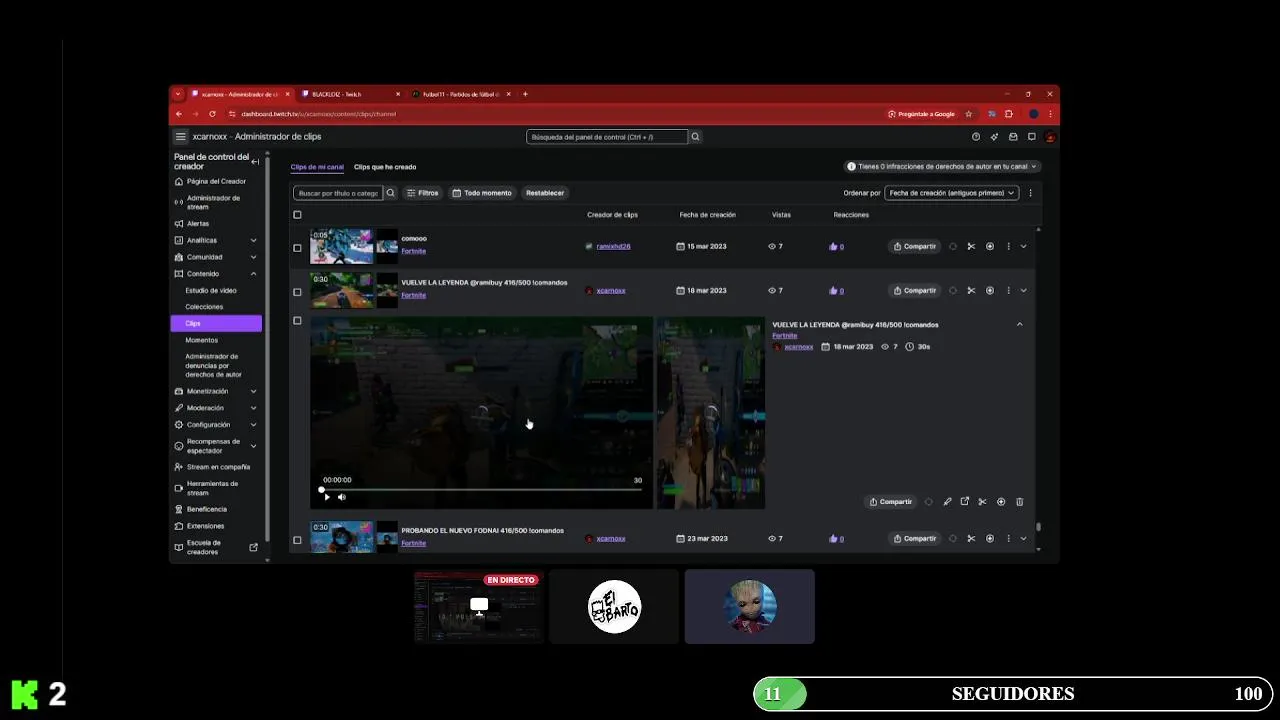Go back with the browser back arrow
The width and height of the screenshot is (1280, 720).
(179, 114)
